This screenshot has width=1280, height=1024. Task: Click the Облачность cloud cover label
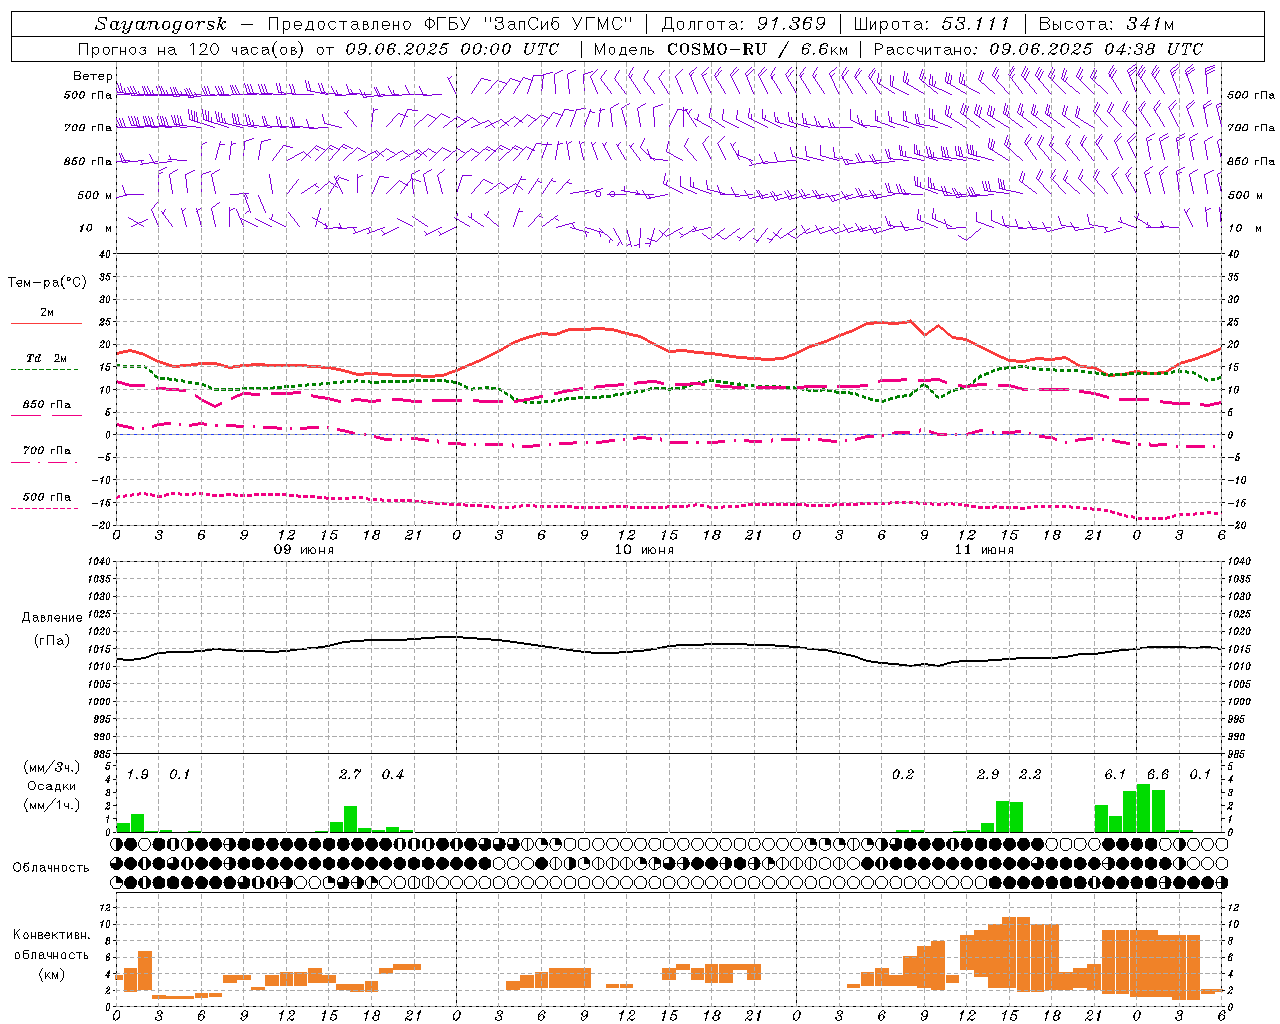point(51,868)
